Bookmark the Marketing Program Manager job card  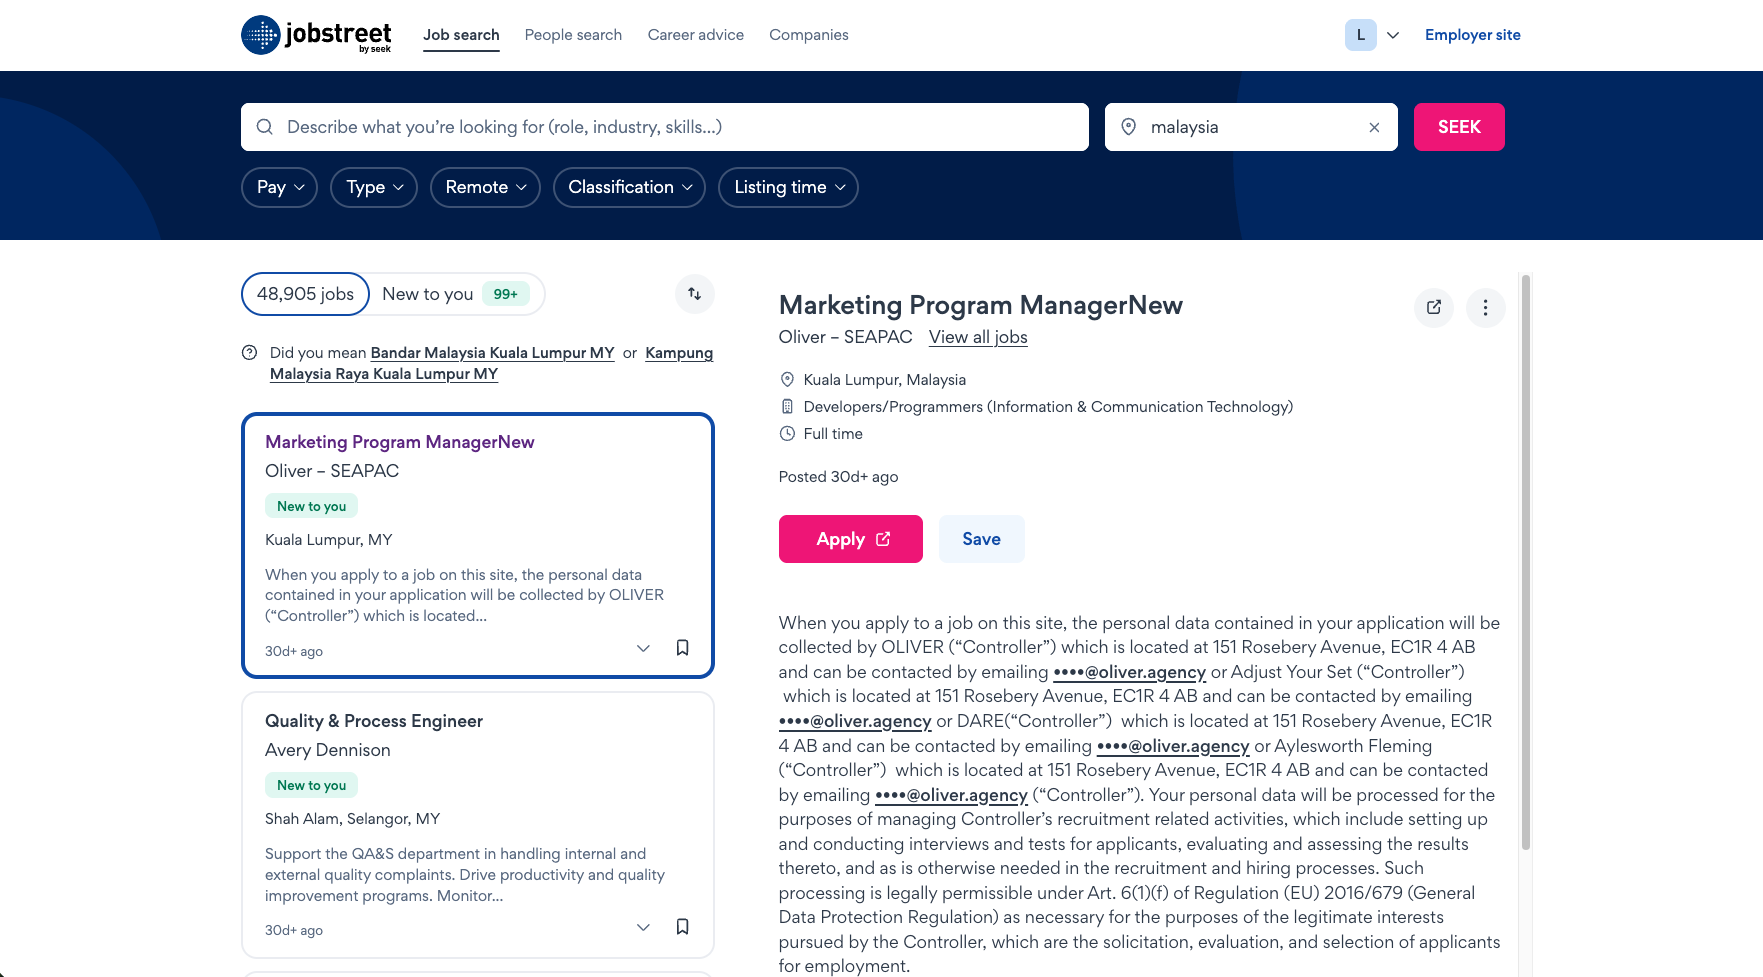click(682, 648)
